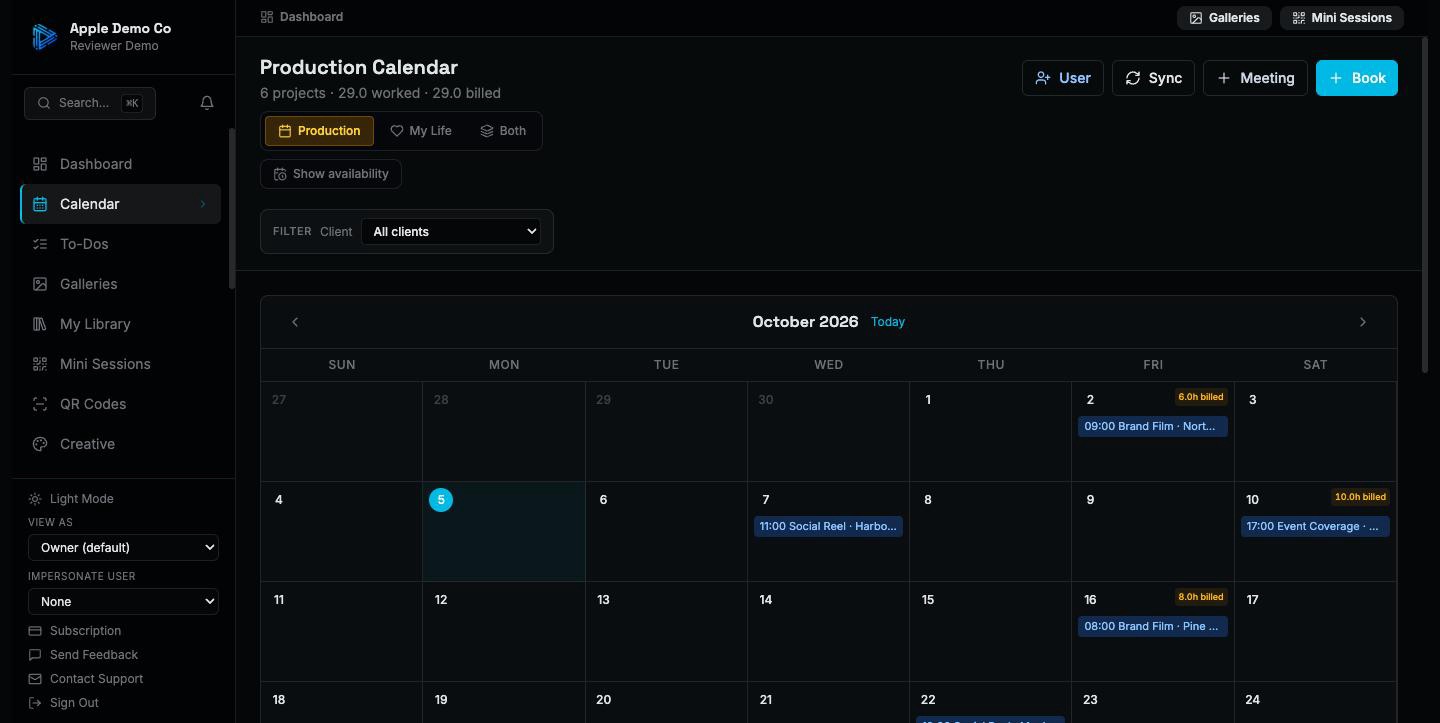Click the search magnifier icon
The height and width of the screenshot is (723, 1440).
(44, 103)
